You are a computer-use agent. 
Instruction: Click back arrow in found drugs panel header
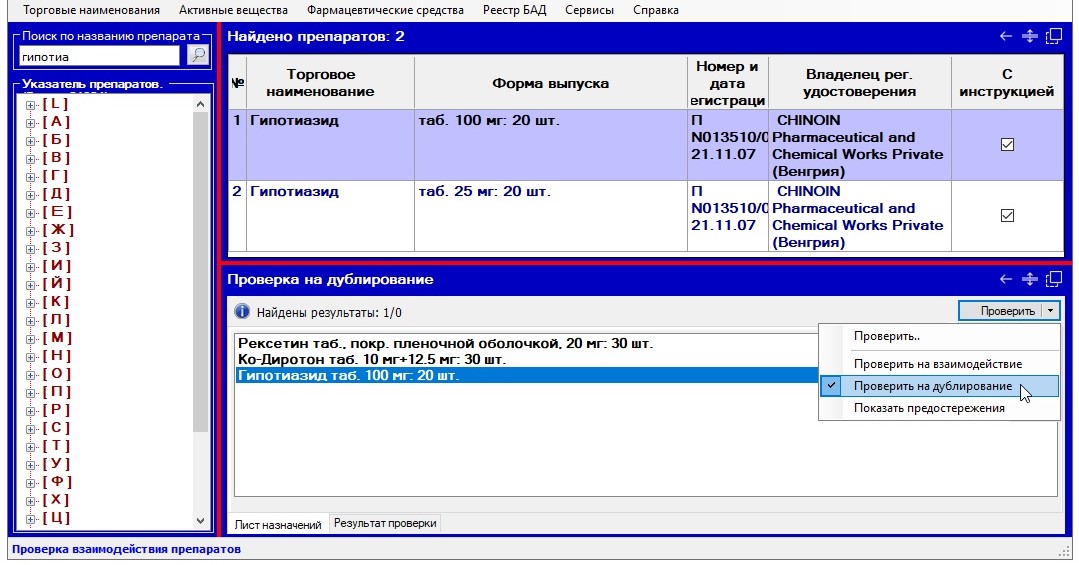[1006, 37]
